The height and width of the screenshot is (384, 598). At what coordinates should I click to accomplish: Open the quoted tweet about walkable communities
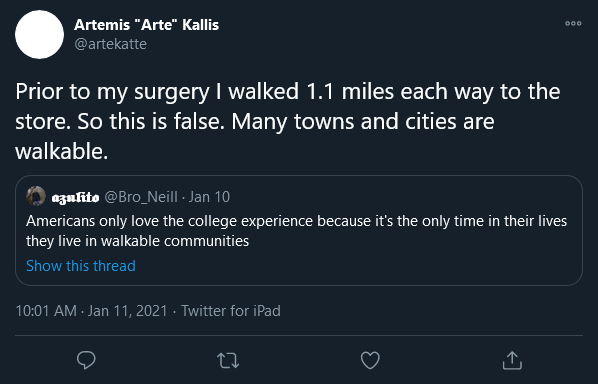(299, 230)
